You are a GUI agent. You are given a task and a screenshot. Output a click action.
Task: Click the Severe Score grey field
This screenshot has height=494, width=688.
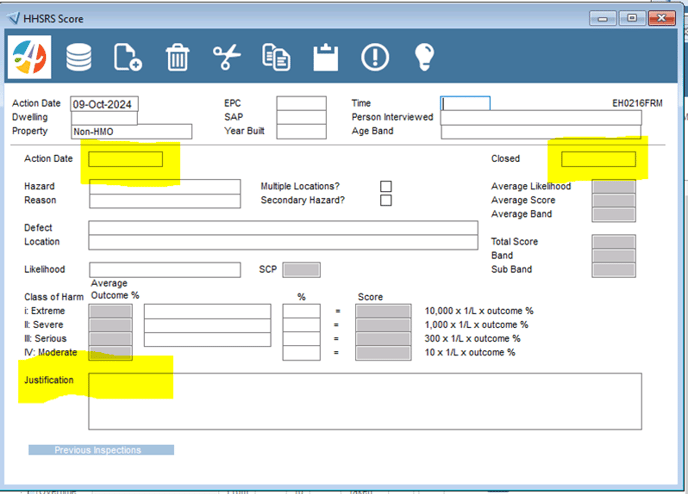(383, 325)
